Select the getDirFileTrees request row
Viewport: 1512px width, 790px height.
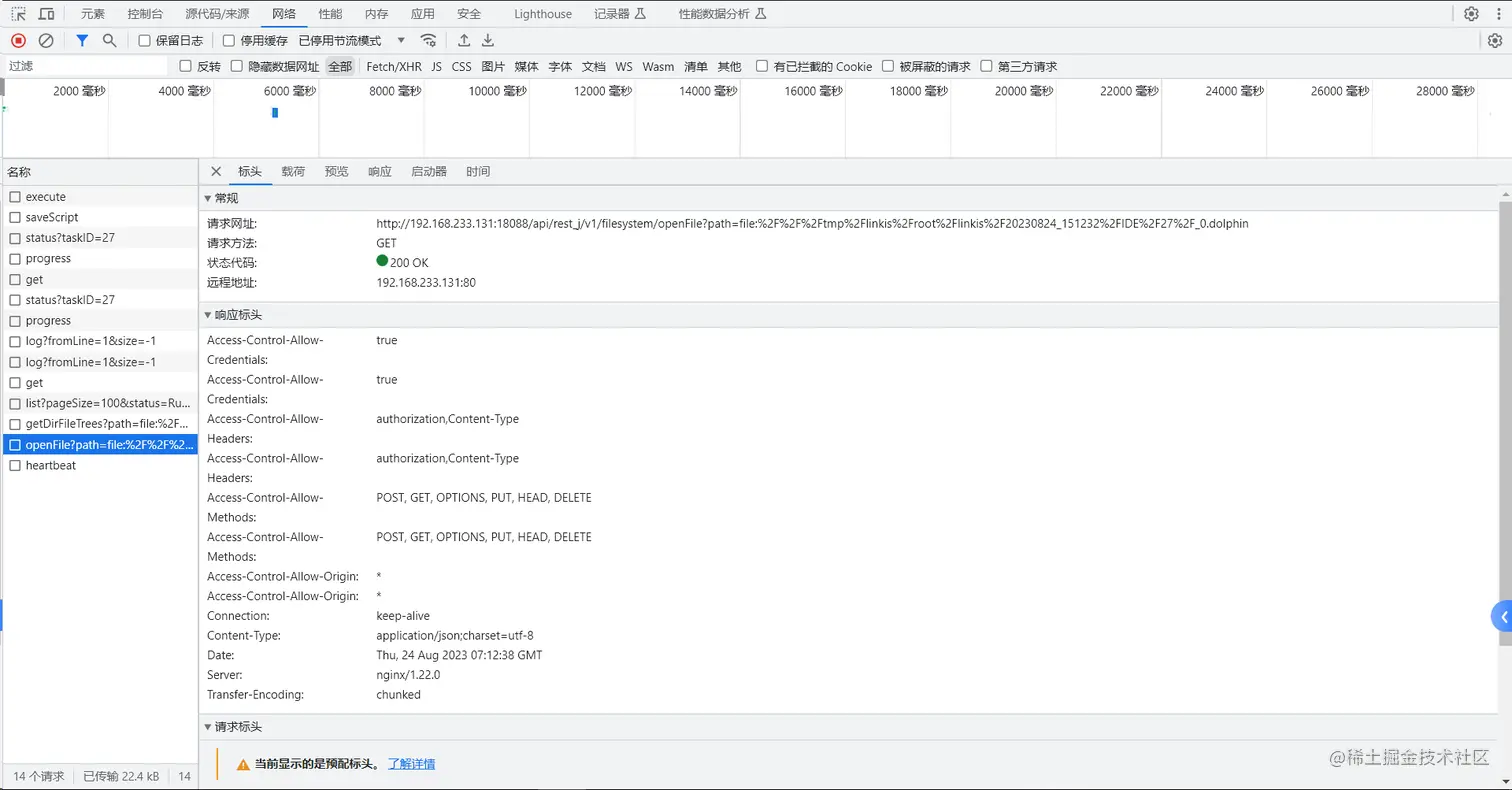pyautogui.click(x=99, y=424)
